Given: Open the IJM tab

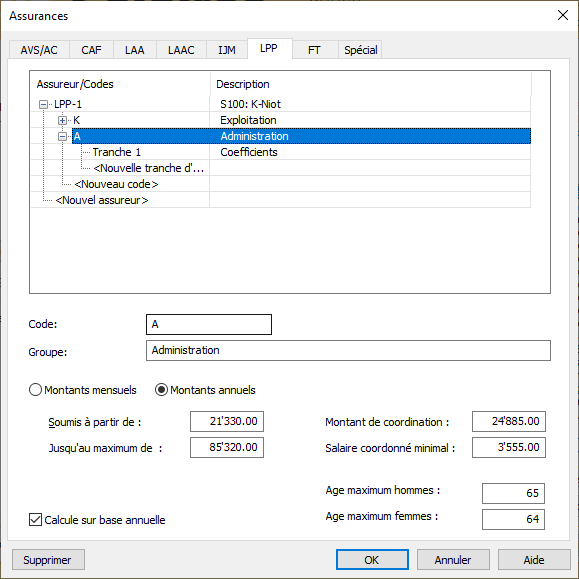Looking at the screenshot, I should (227, 50).
